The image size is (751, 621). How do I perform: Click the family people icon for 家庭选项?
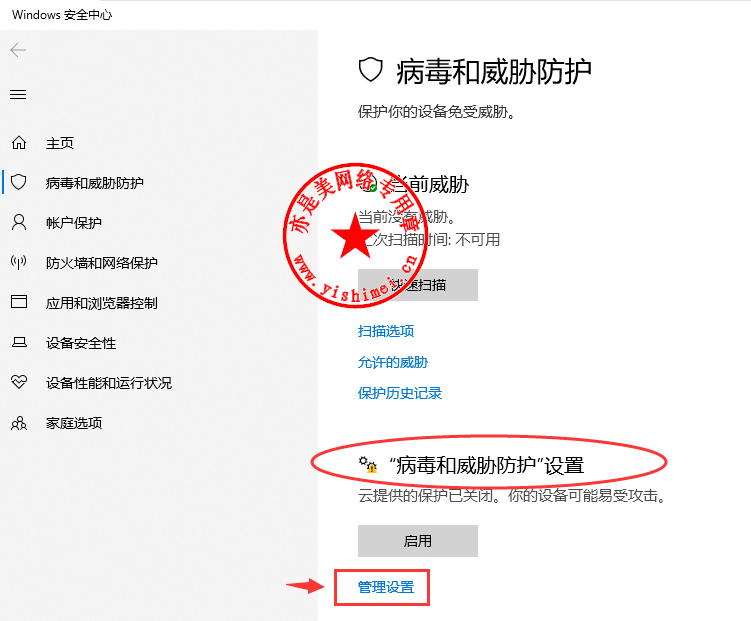[x=19, y=423]
